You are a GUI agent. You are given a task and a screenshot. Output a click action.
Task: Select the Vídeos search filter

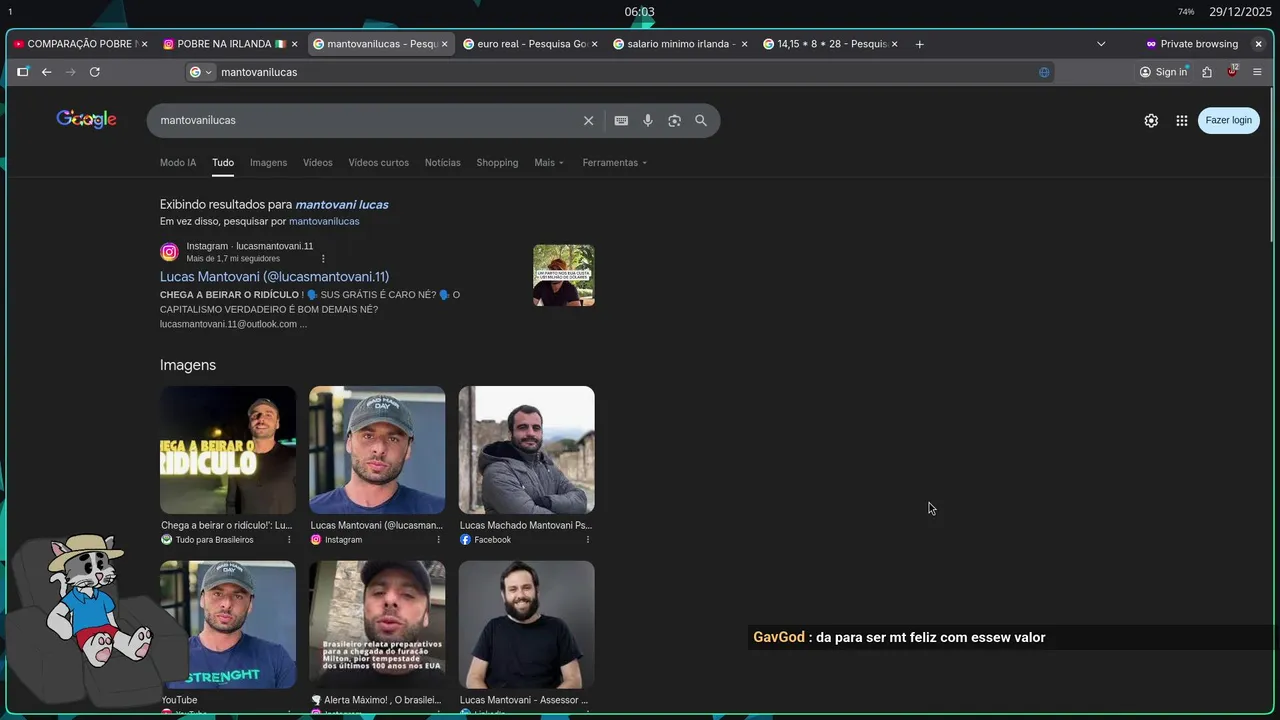pyautogui.click(x=318, y=163)
